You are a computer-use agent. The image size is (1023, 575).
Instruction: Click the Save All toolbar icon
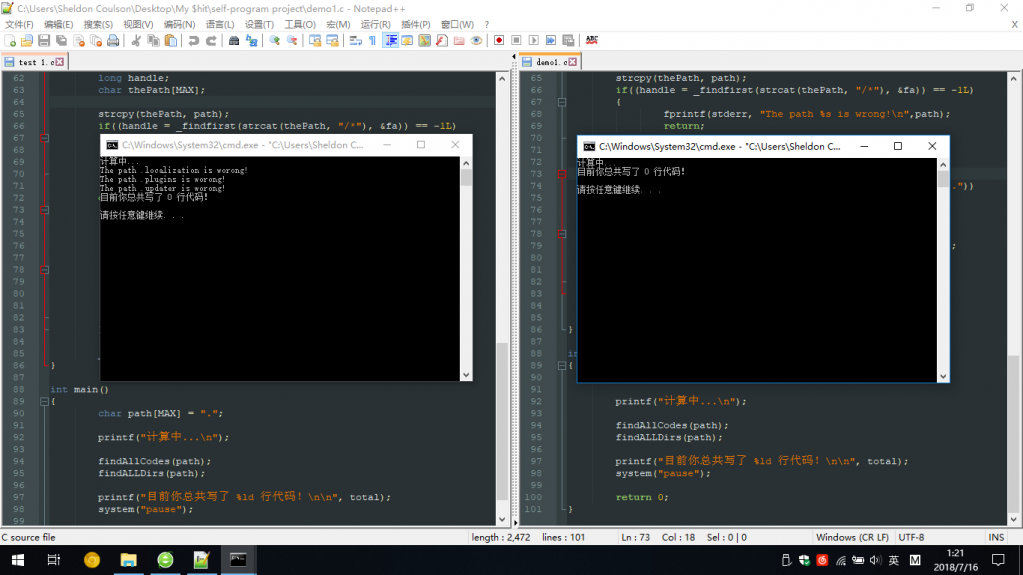tap(61, 40)
